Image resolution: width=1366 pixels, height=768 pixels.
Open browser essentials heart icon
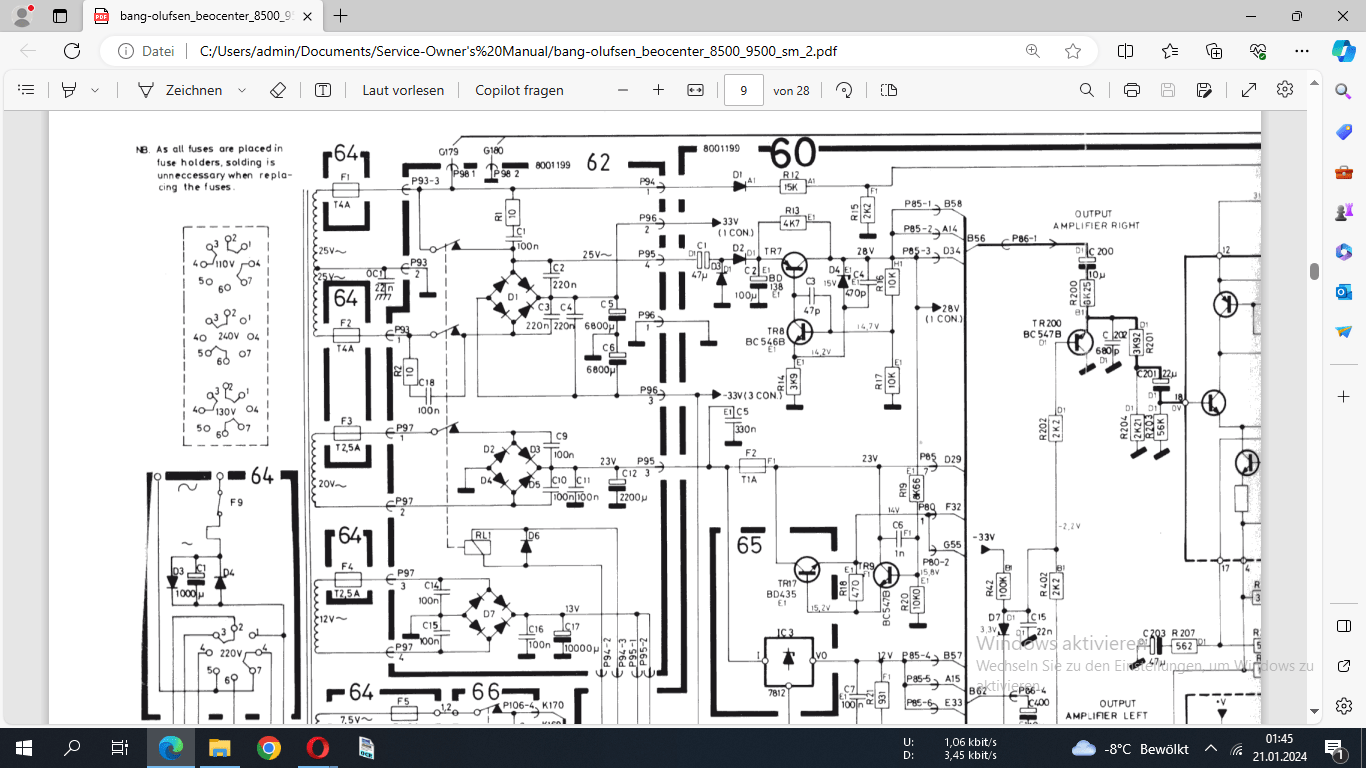(1258, 51)
